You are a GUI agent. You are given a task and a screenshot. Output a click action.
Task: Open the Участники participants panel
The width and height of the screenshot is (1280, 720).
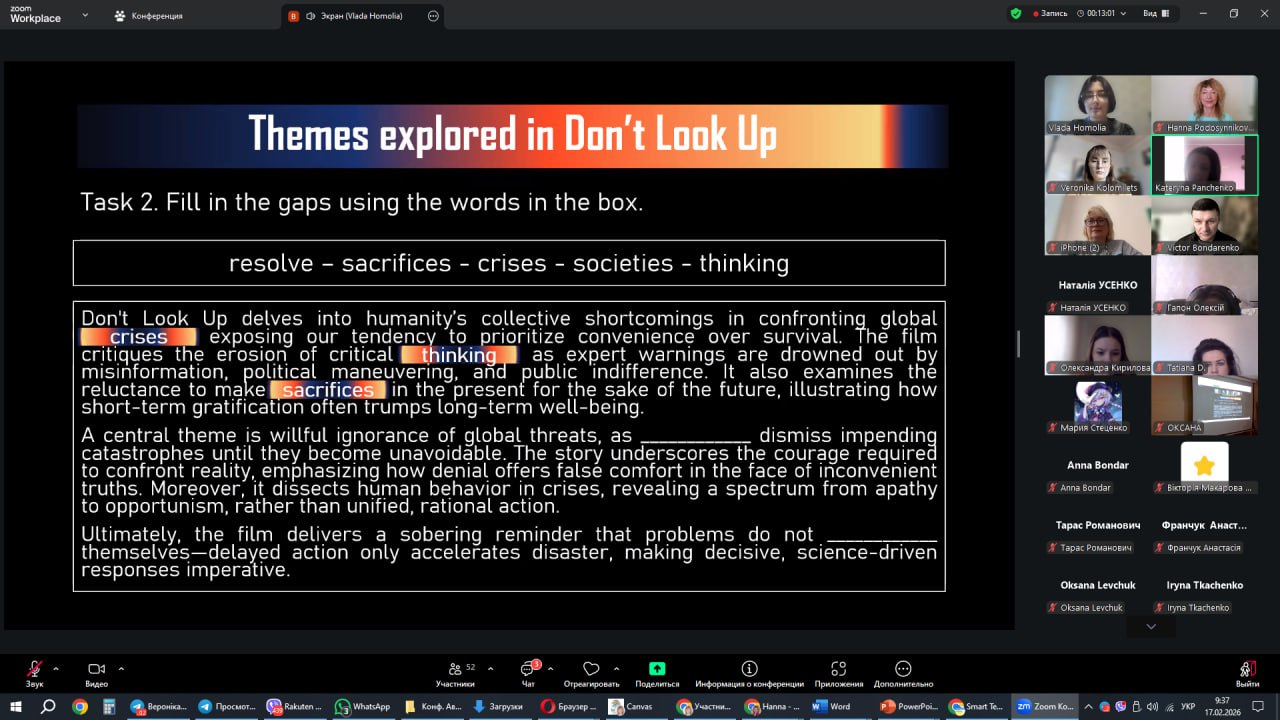click(x=455, y=669)
